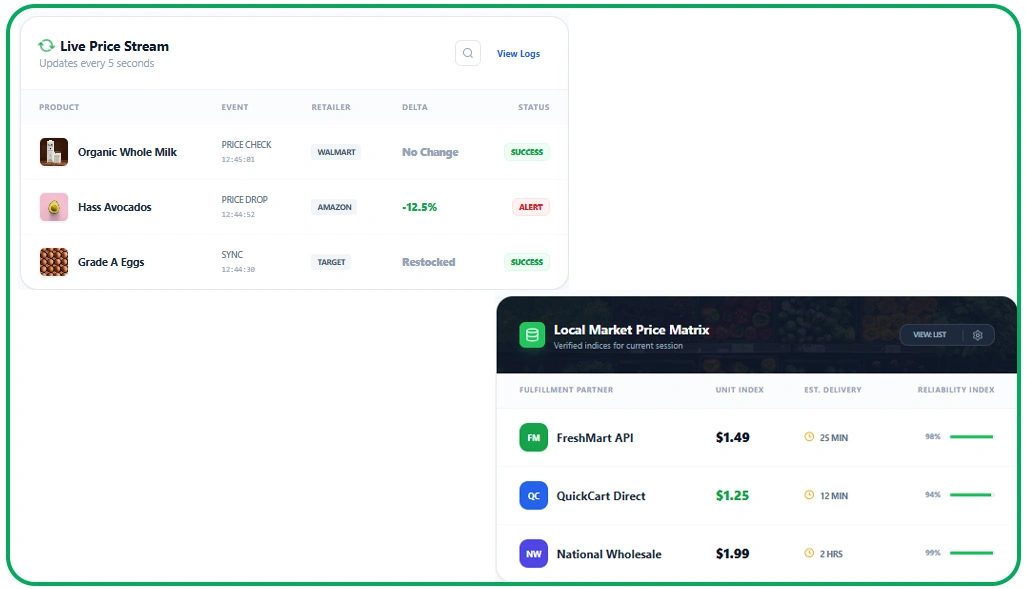Viewport: 1026px width, 589px height.
Task: Click the QuickCart Direct QC badge icon
Action: click(534, 496)
